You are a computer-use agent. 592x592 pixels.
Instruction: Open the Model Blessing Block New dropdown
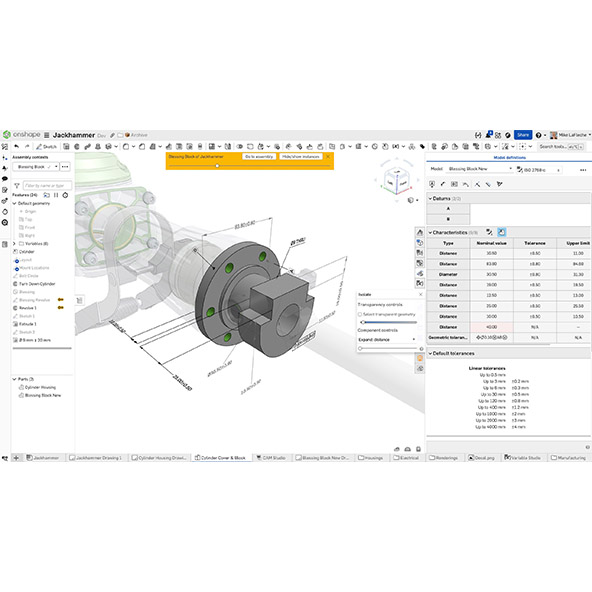click(x=479, y=169)
